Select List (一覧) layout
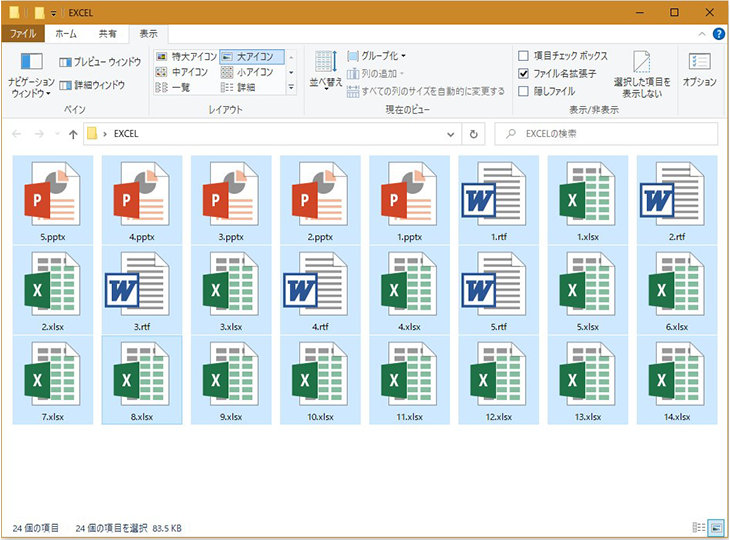 tap(172, 87)
